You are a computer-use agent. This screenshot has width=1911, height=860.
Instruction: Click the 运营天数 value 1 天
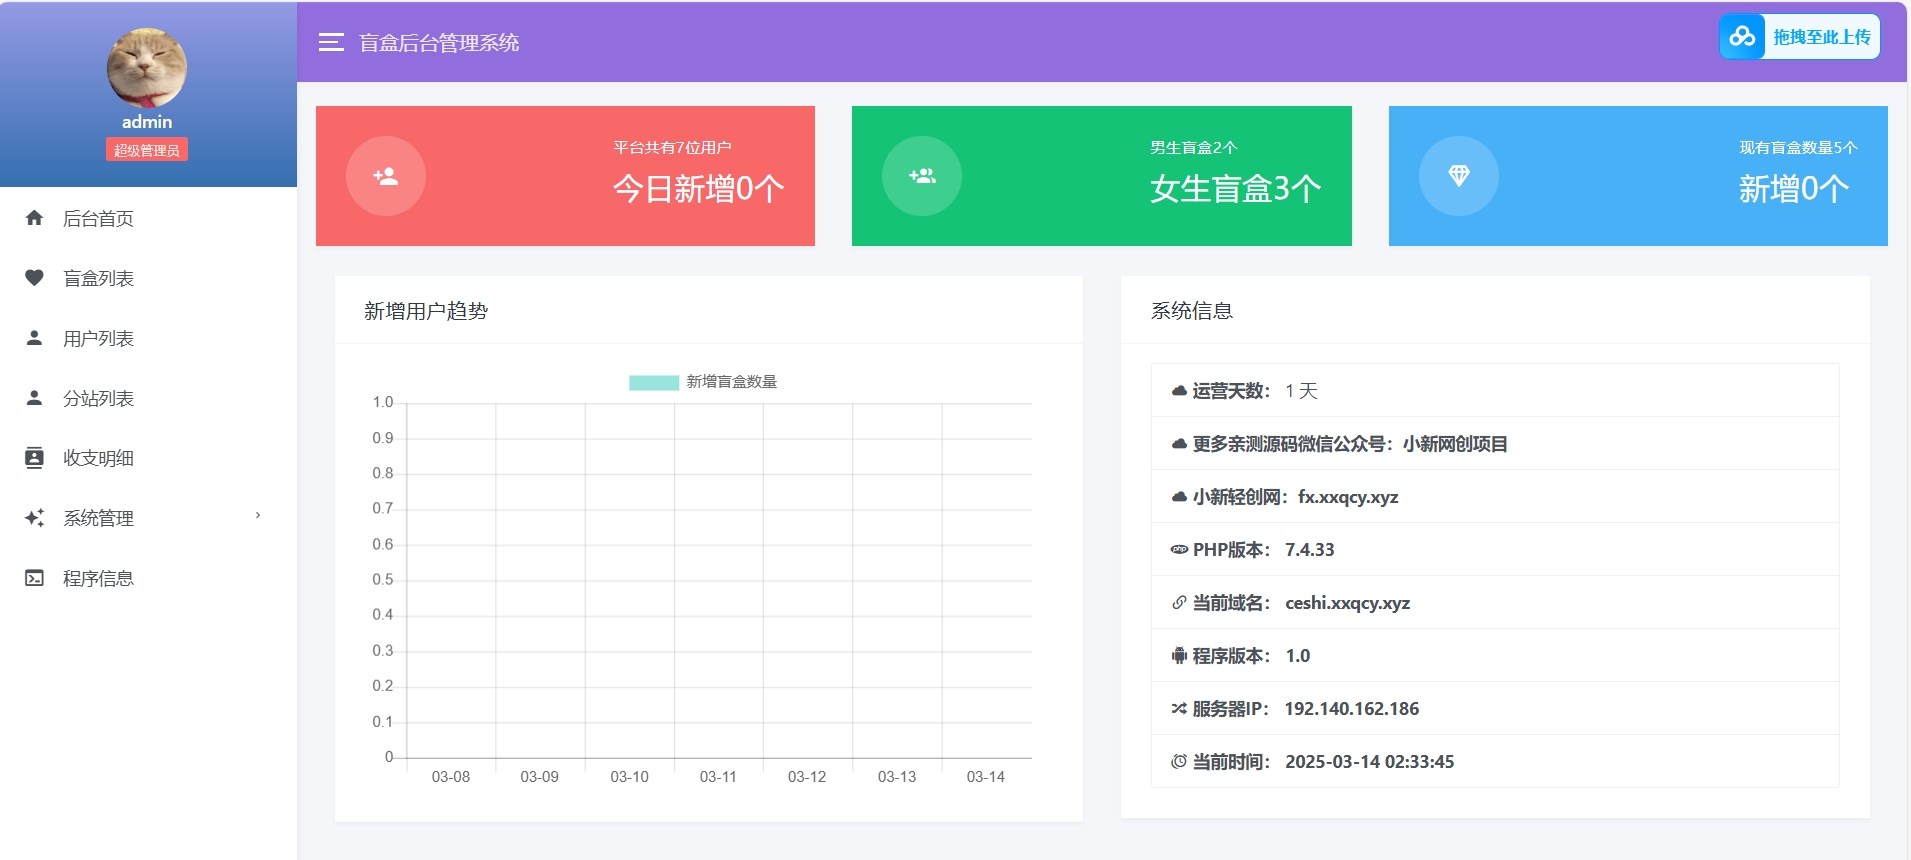[1302, 391]
